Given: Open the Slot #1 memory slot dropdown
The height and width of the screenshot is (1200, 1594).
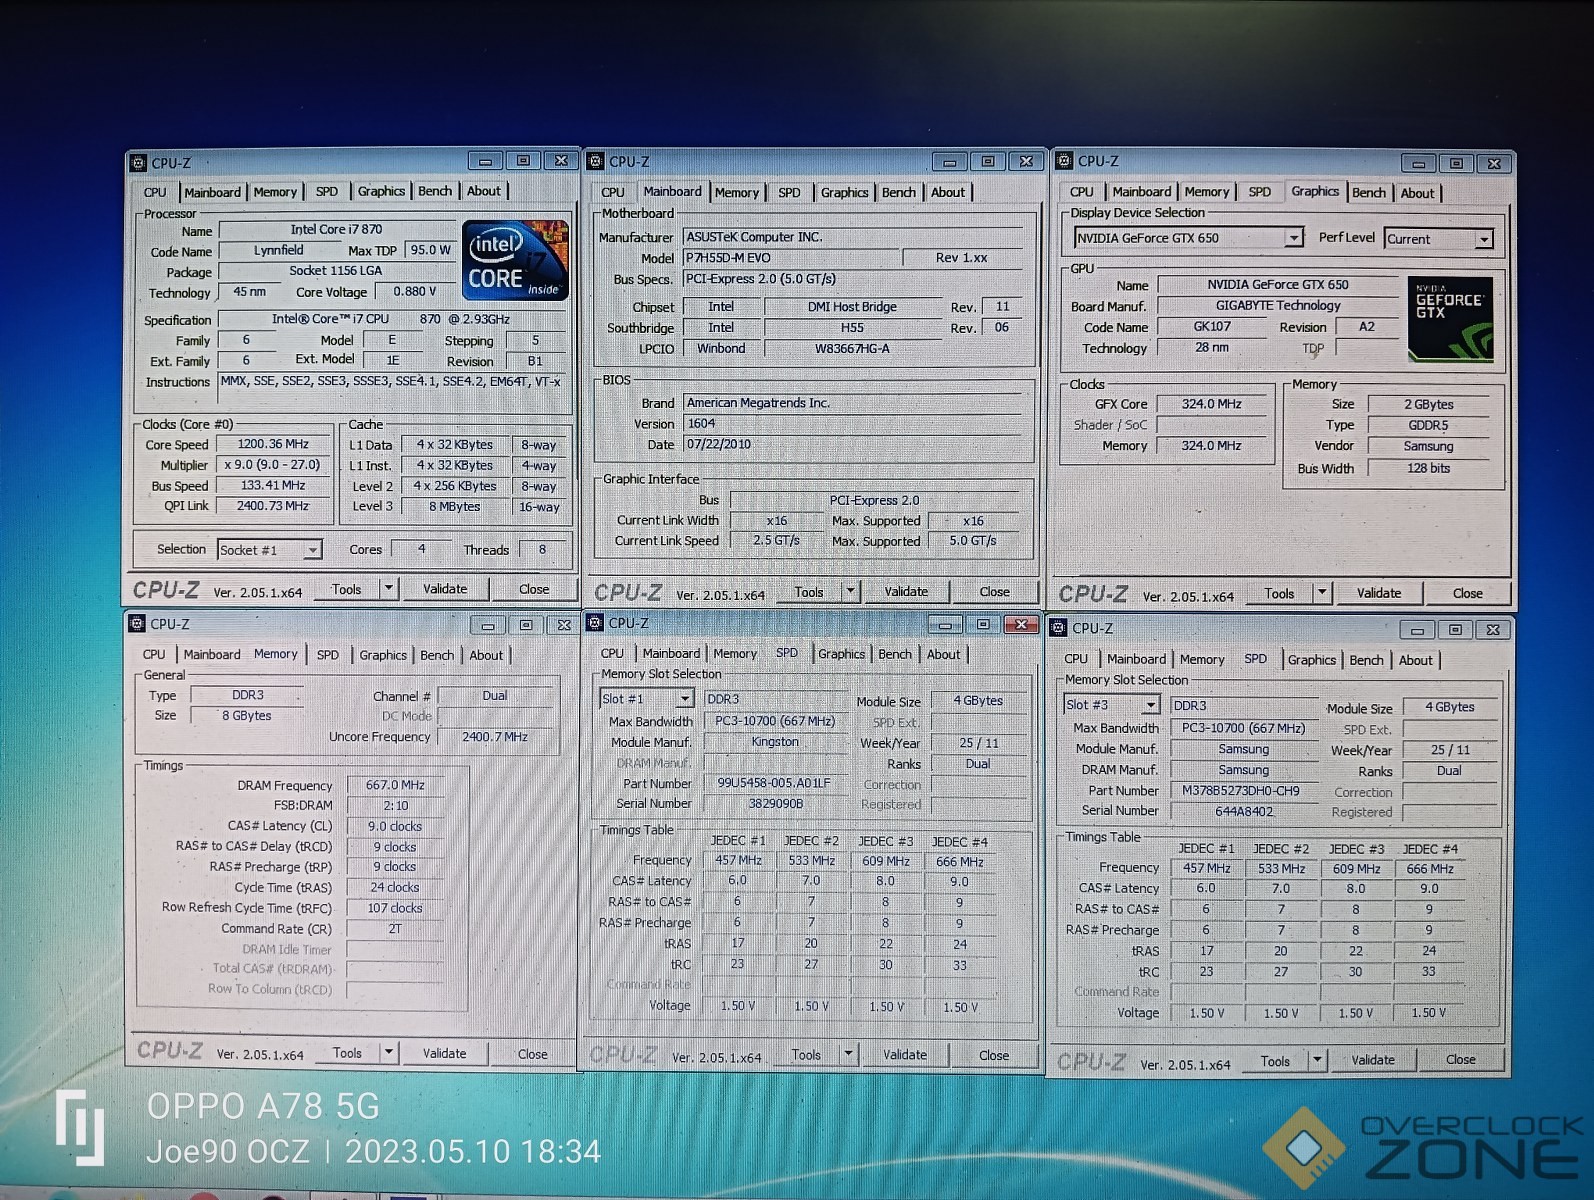Looking at the screenshot, I should pos(685,699).
